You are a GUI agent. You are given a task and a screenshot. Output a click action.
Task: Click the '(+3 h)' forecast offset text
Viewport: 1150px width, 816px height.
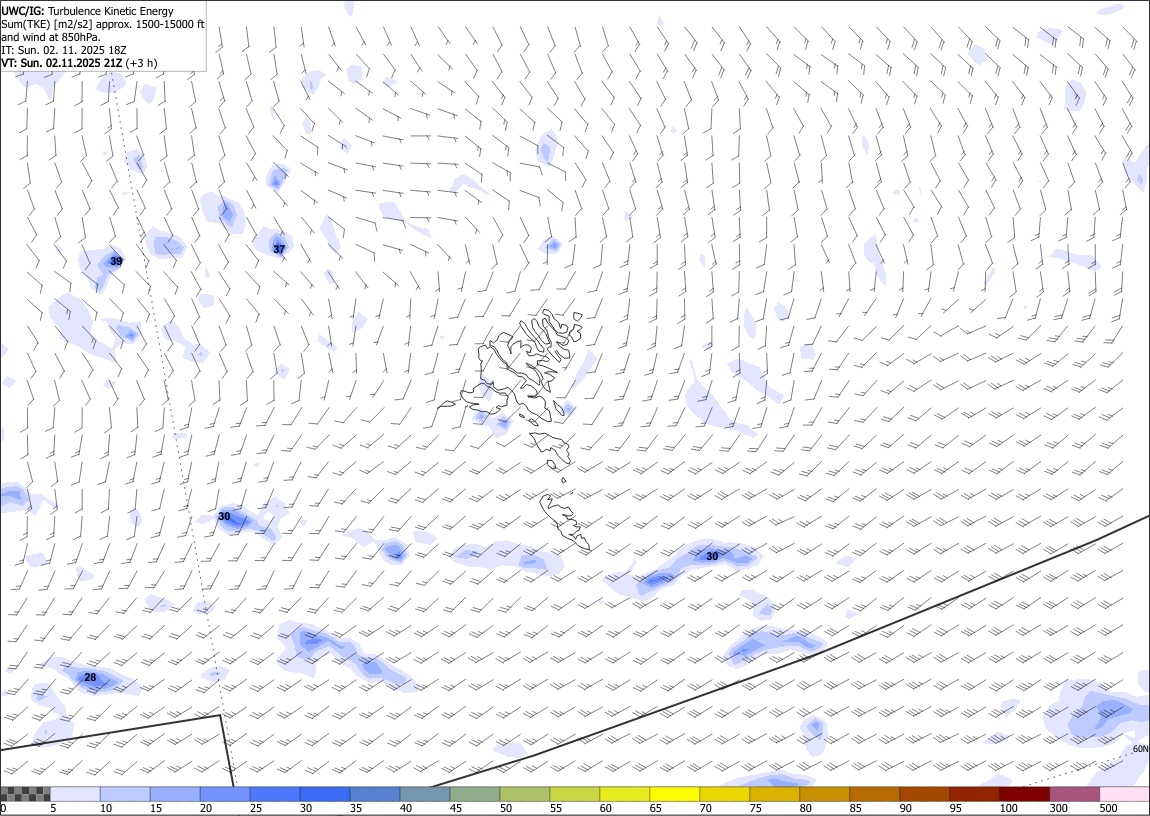pyautogui.click(x=142, y=63)
